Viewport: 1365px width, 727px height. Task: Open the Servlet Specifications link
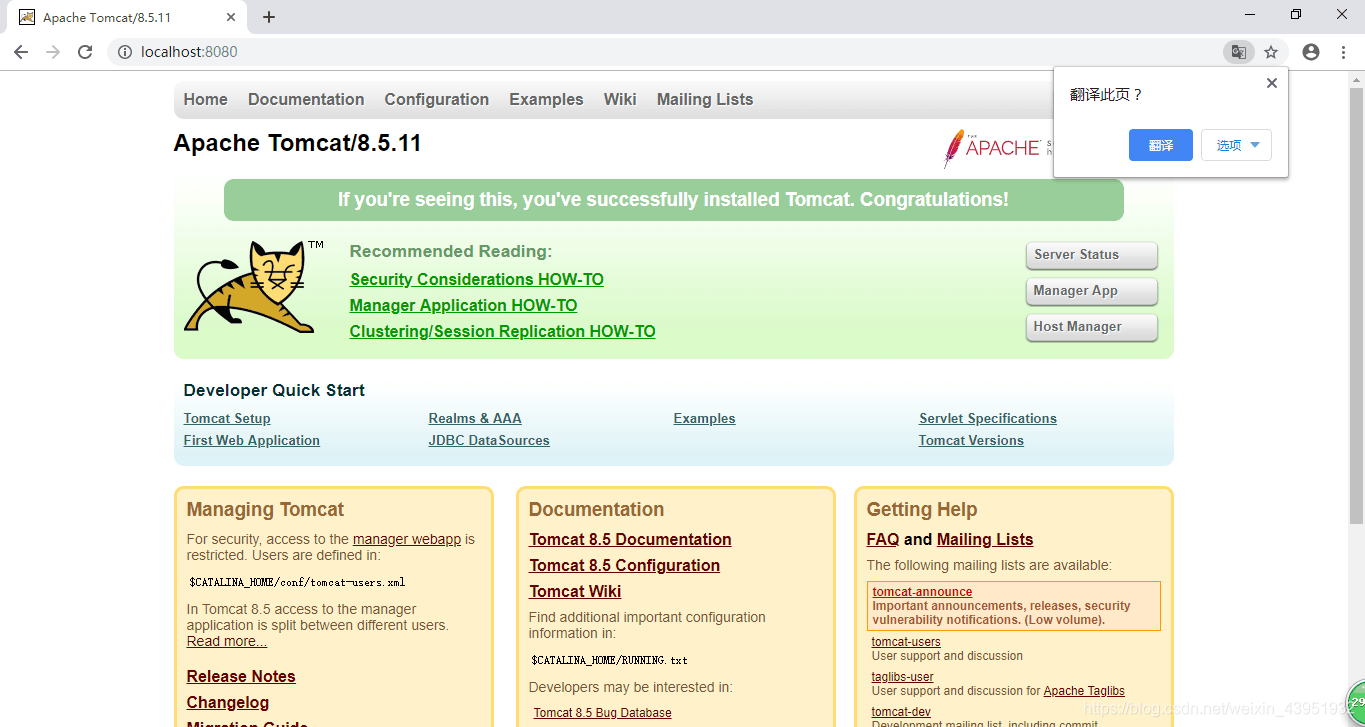[x=988, y=418]
